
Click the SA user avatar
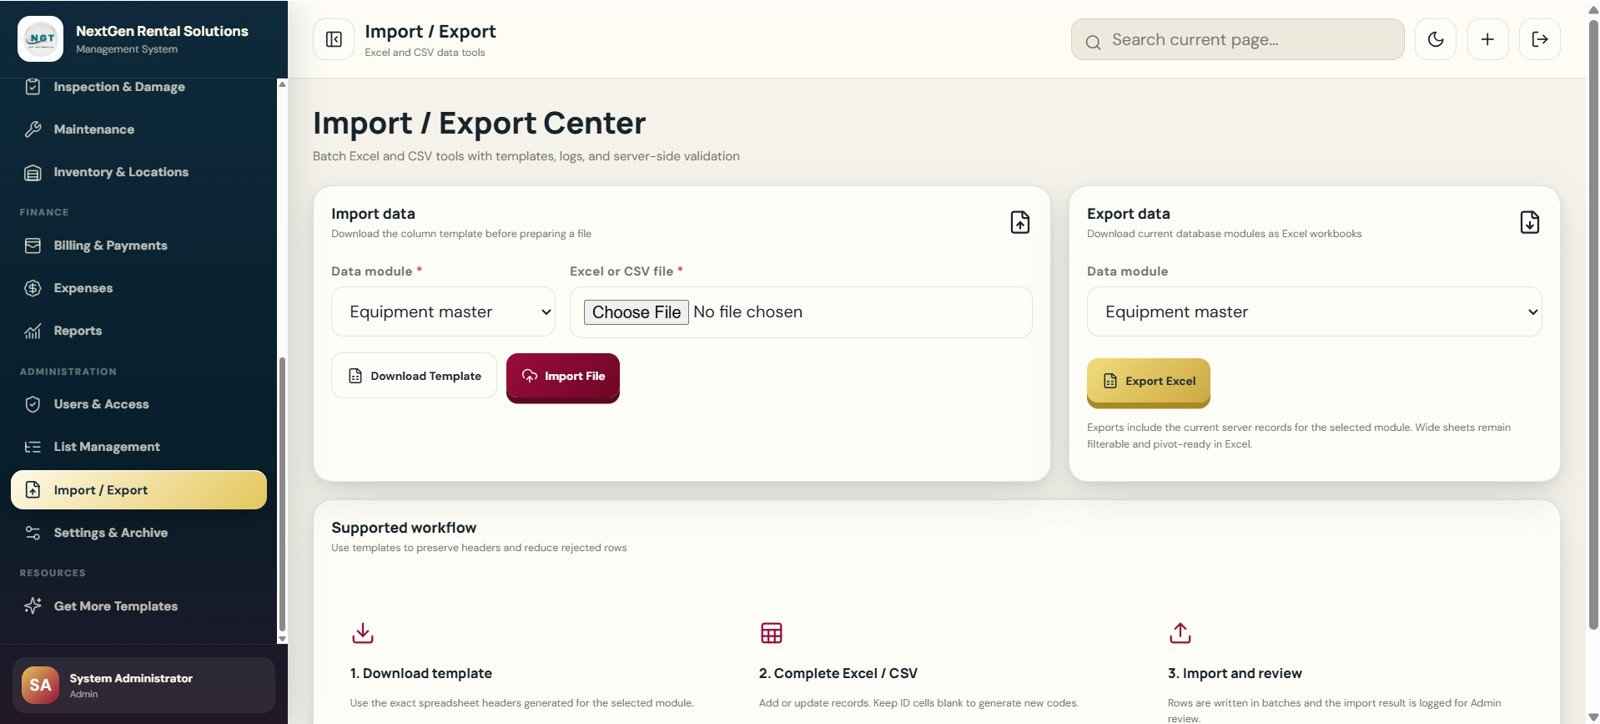point(40,685)
